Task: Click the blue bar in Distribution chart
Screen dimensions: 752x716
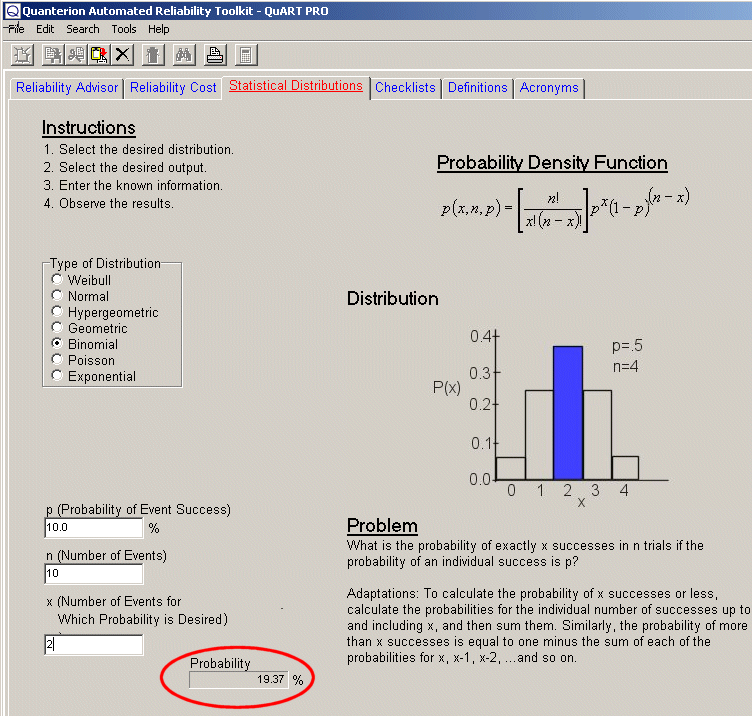Action: 568,413
